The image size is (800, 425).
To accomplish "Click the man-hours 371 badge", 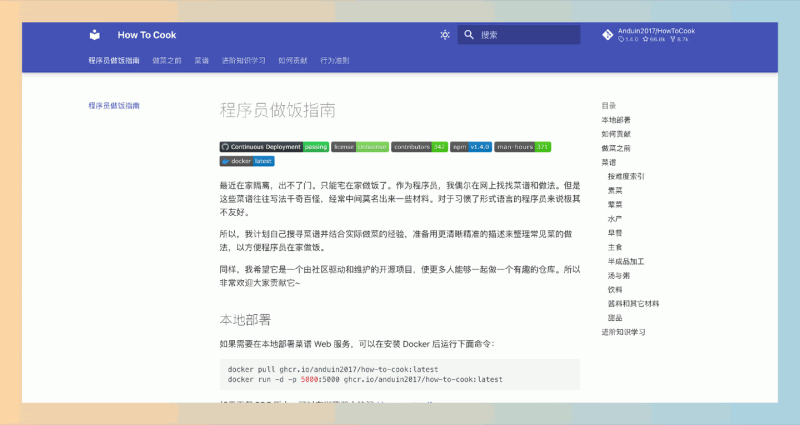I will point(522,147).
